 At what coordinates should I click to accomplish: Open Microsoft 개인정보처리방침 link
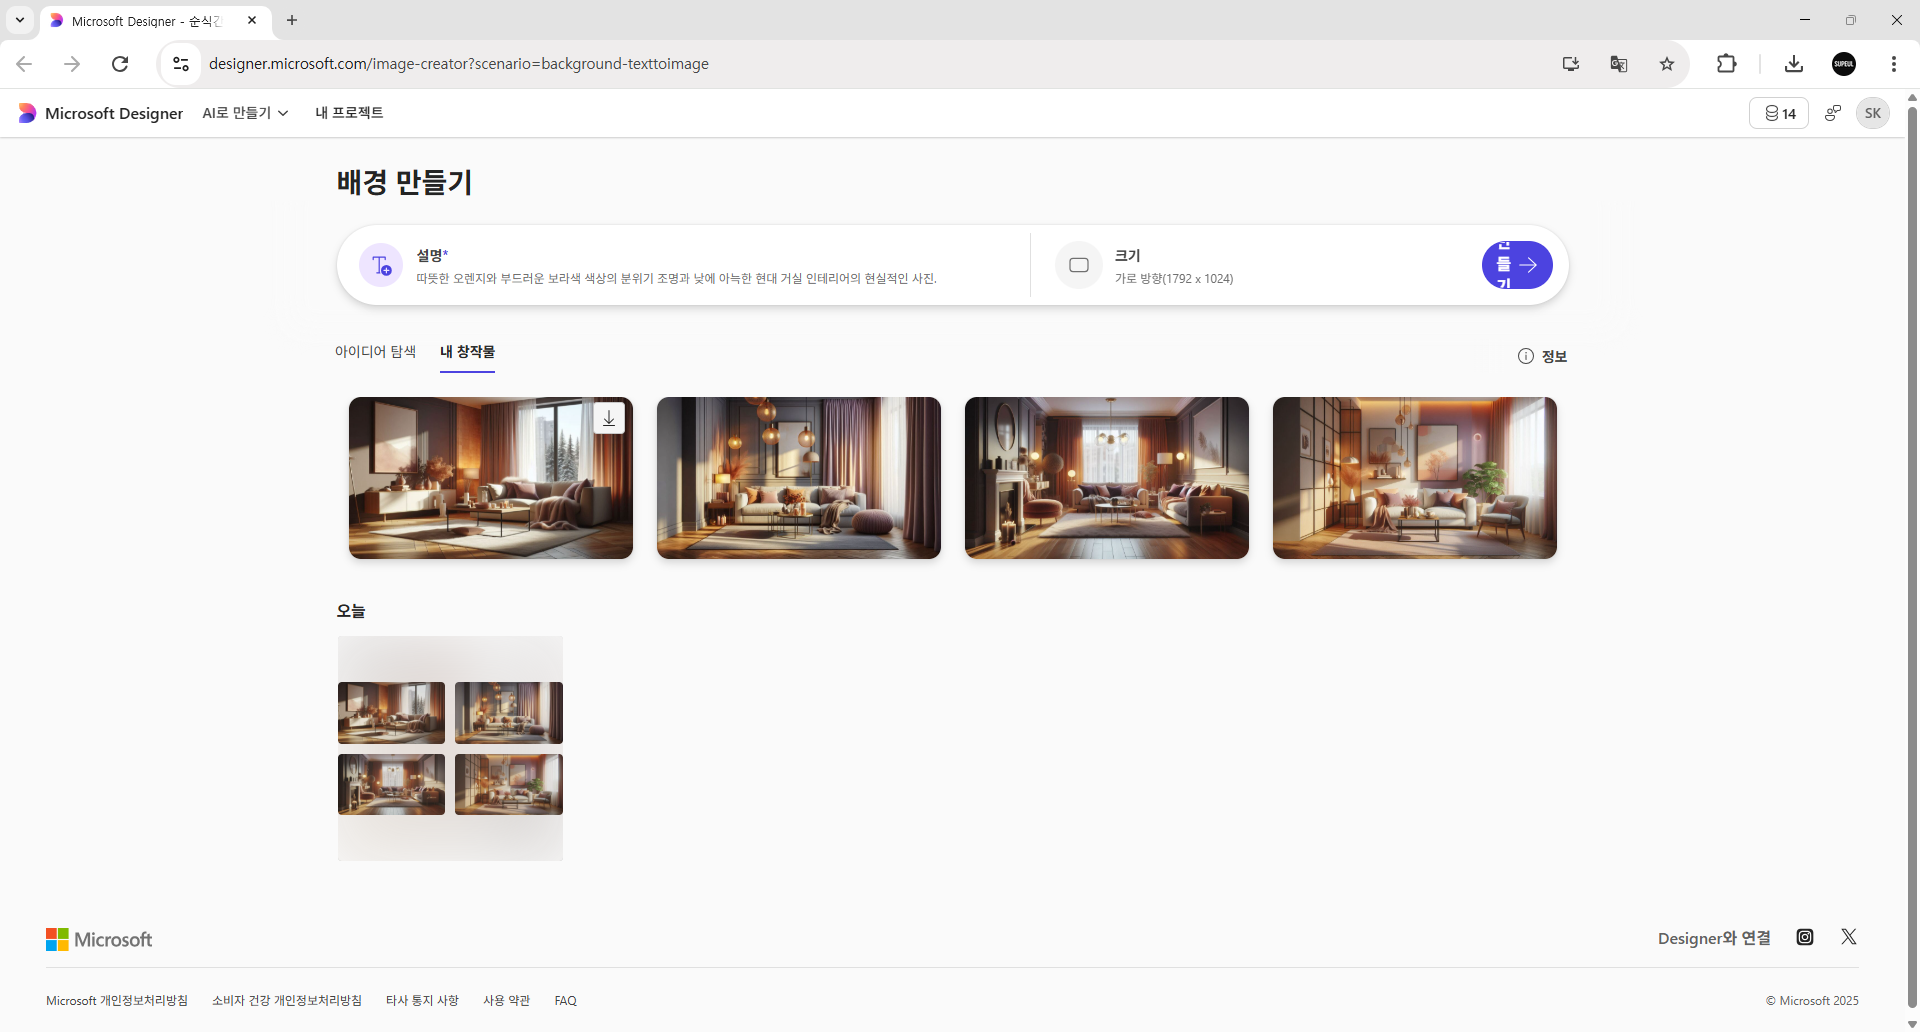[x=117, y=1000]
